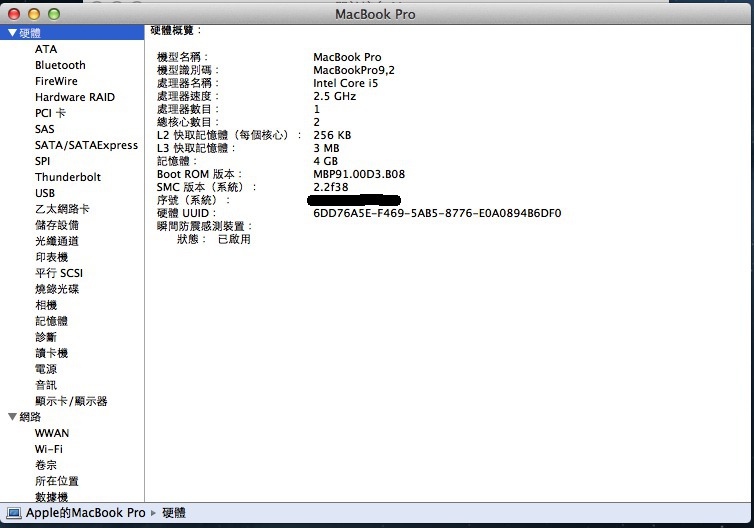Select 讀卡機 card reader entry
The height and width of the screenshot is (528, 754).
pyautogui.click(x=51, y=353)
